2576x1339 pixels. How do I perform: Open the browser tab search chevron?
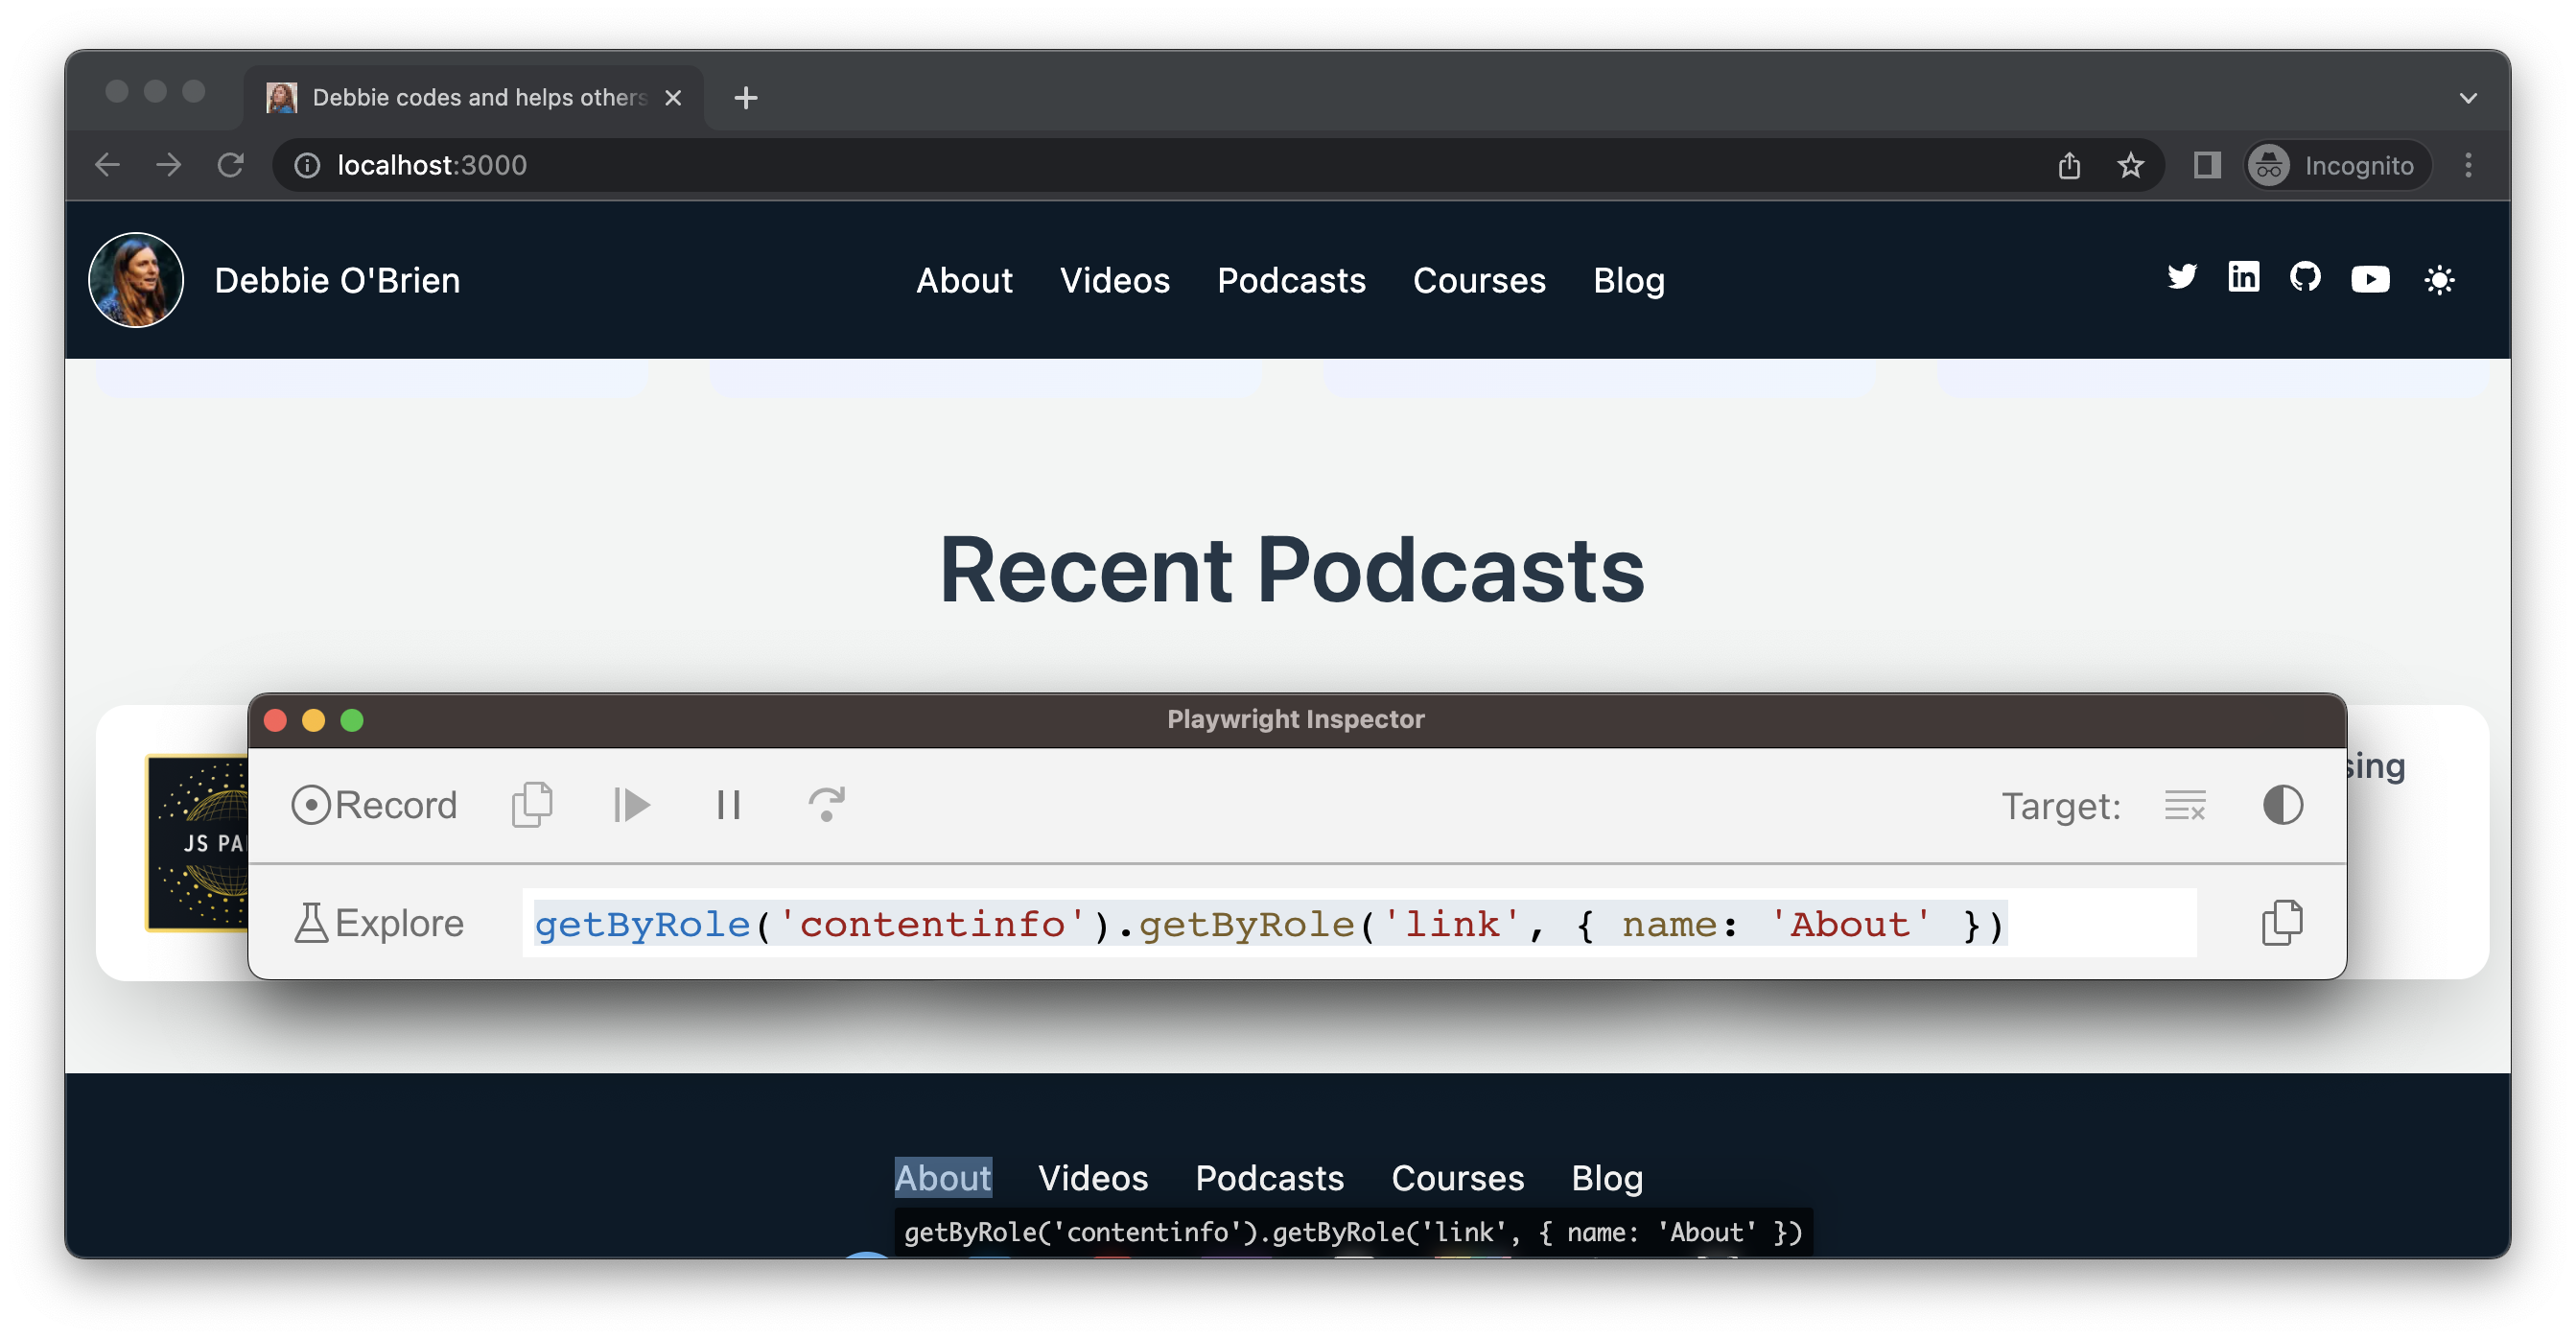2468,97
